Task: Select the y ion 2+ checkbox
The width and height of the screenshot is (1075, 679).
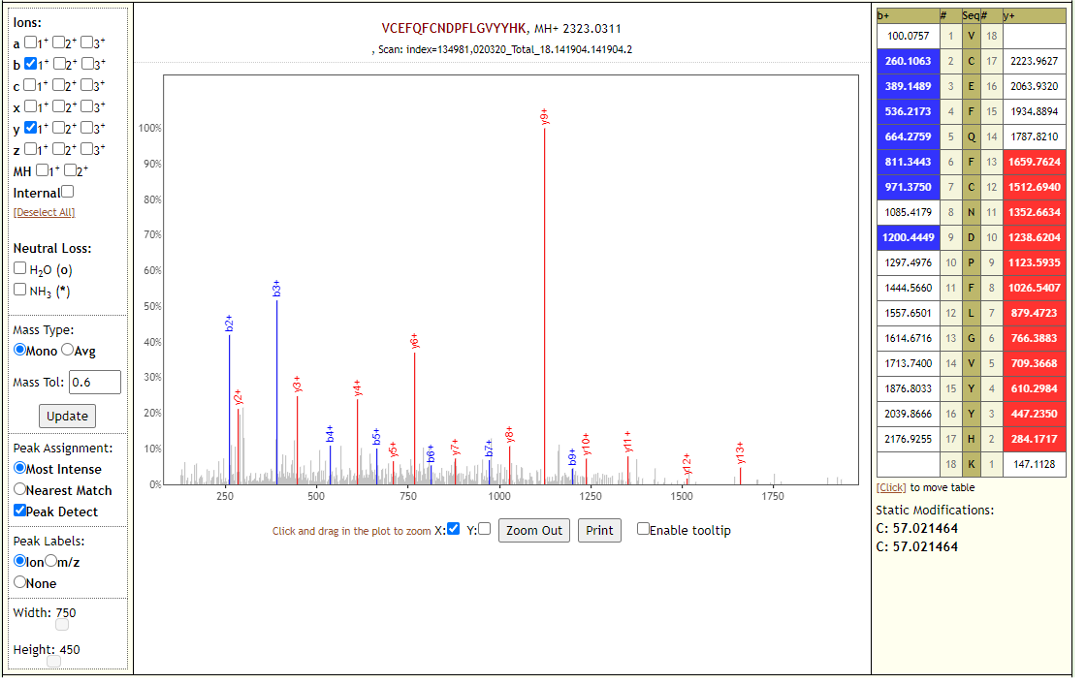Action: click(59, 128)
